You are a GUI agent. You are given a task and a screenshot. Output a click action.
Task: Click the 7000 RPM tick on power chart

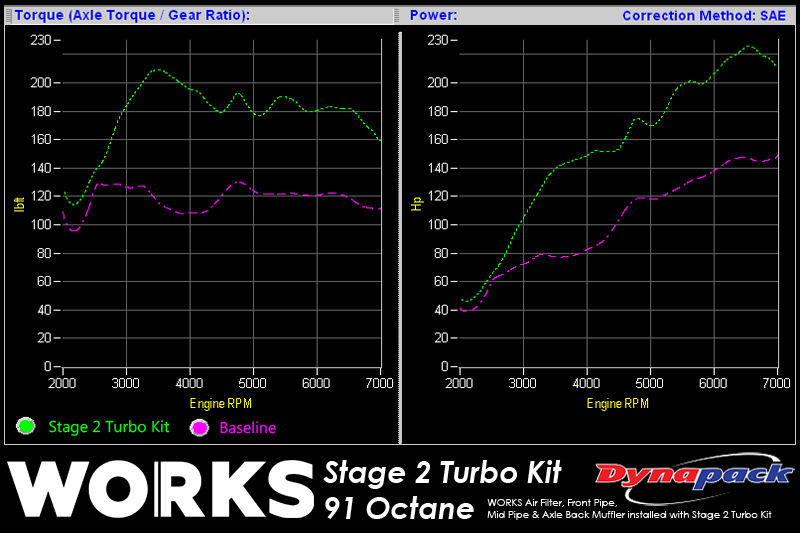click(x=777, y=383)
